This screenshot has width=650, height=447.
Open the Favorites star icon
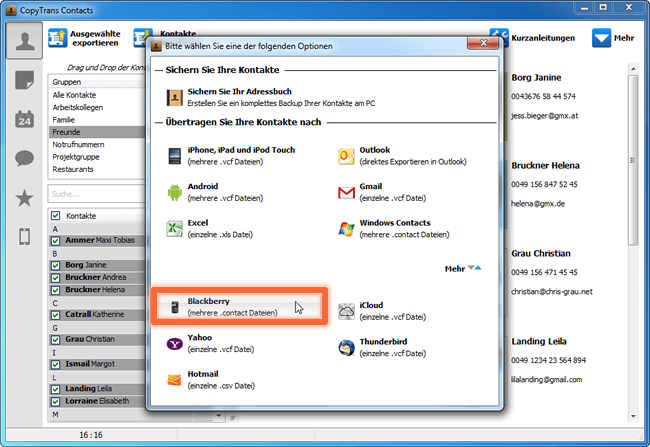[24, 198]
